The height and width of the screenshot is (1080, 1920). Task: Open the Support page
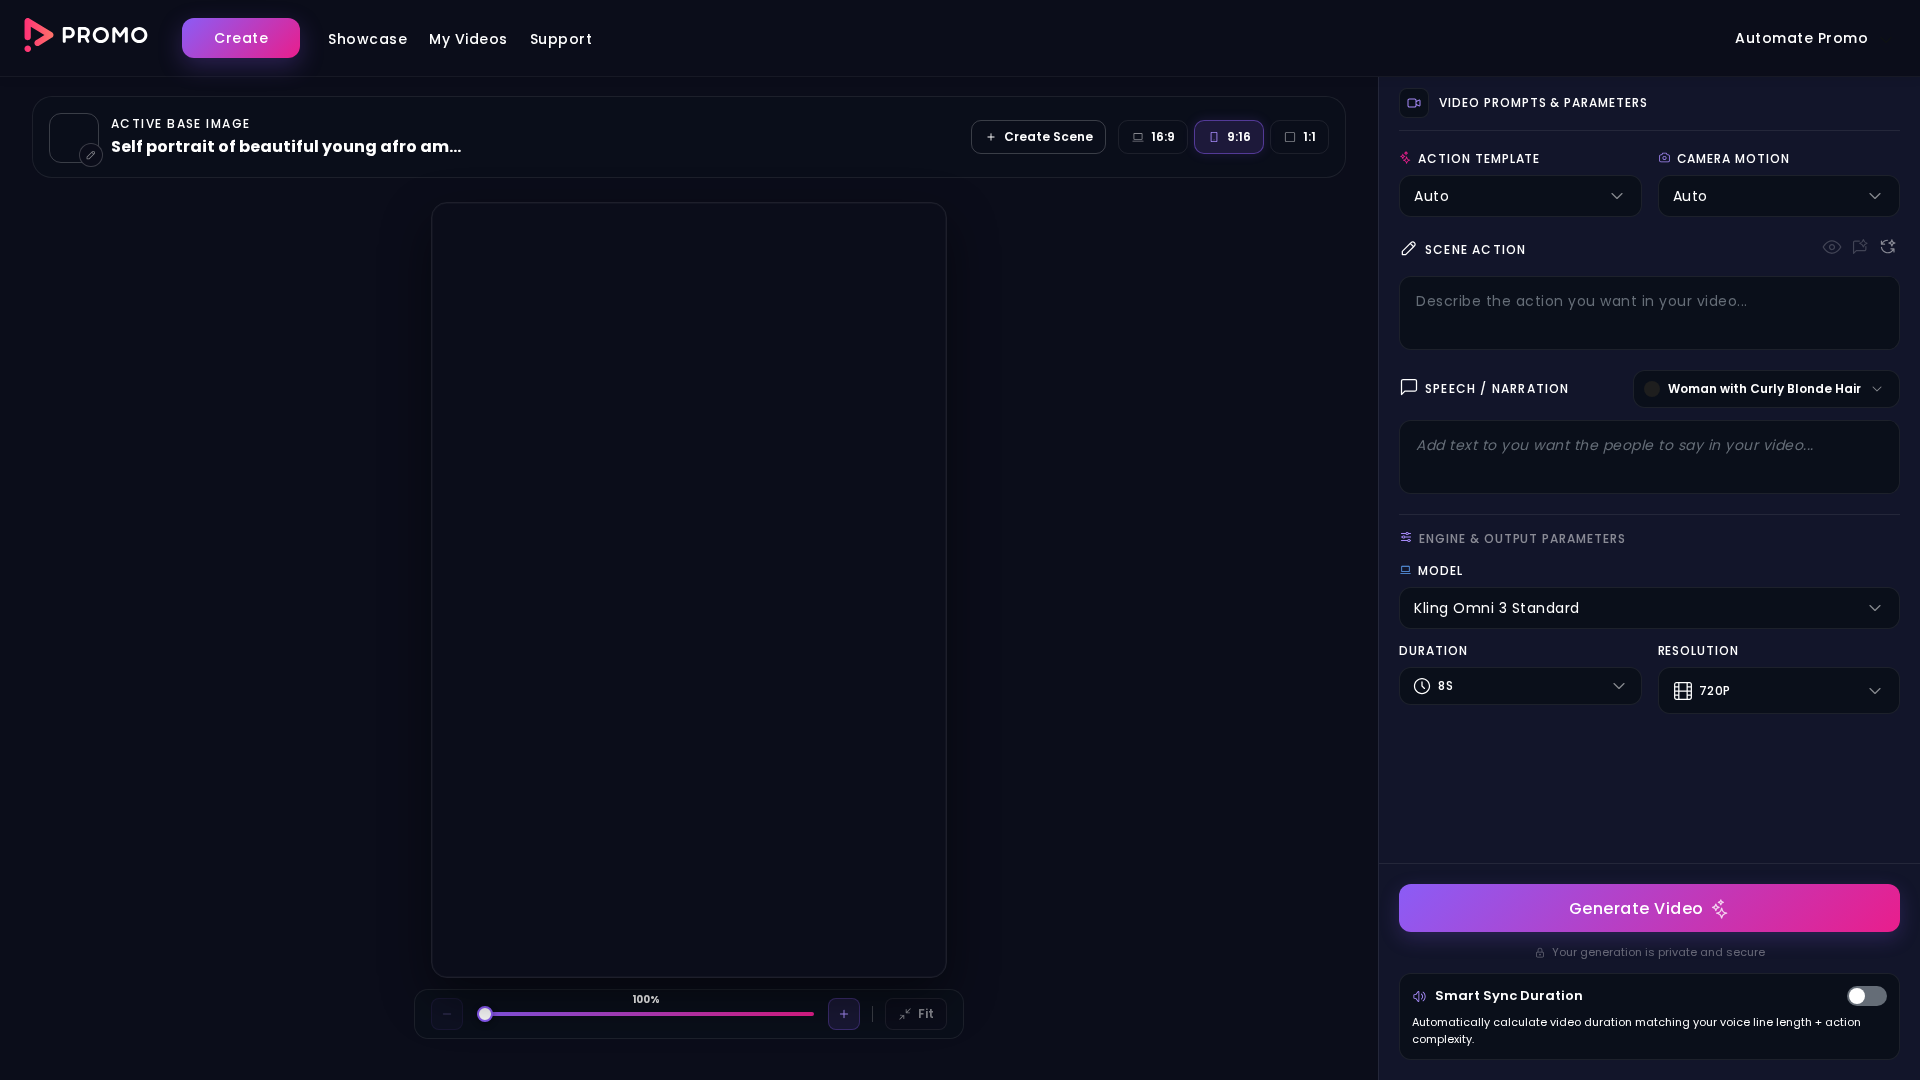561,39
